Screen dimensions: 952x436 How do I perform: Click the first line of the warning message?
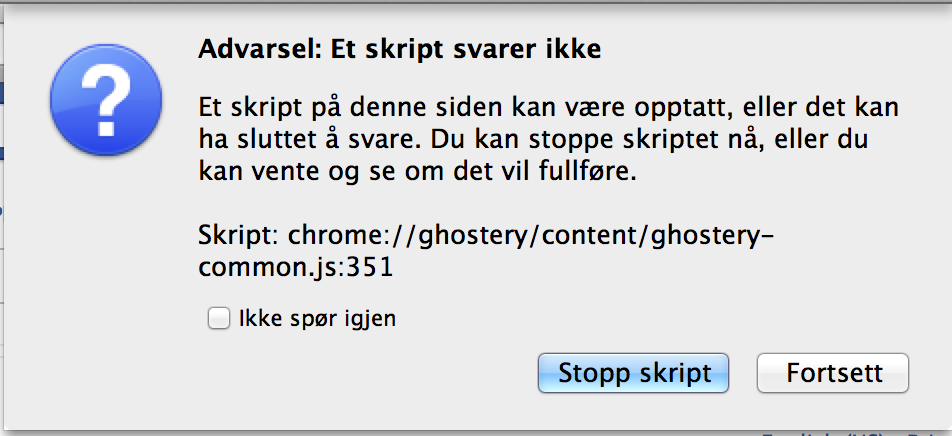[549, 110]
